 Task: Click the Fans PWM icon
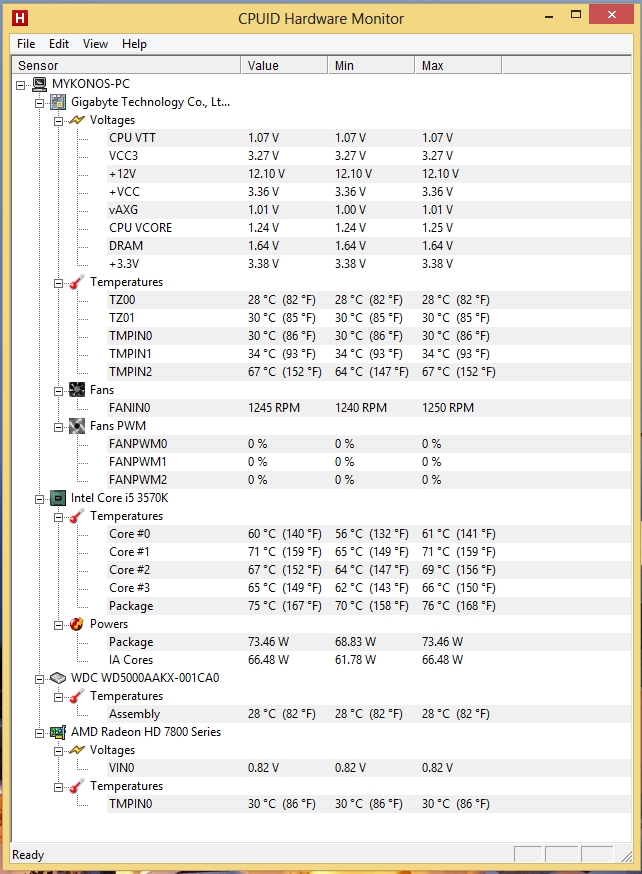click(x=77, y=426)
